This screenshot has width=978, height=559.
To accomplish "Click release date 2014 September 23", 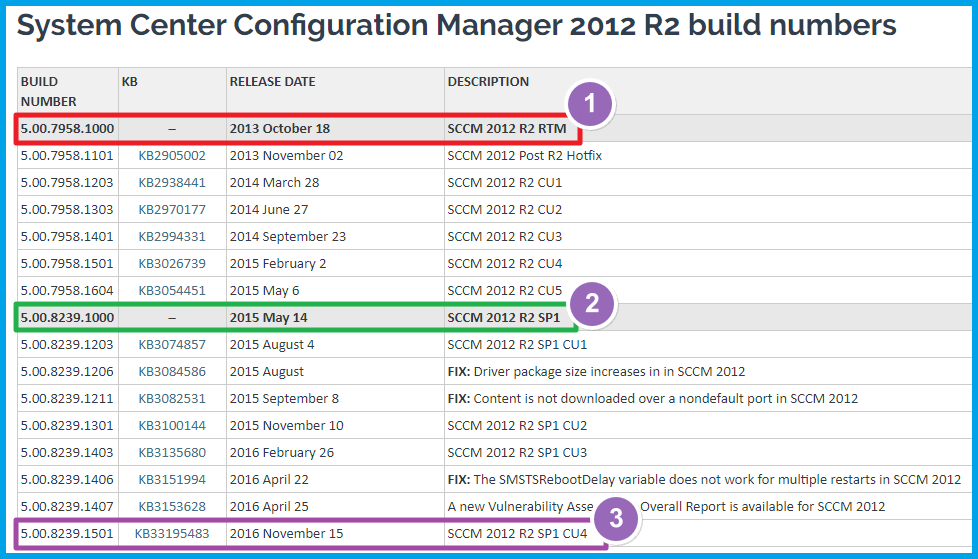I will point(288,236).
